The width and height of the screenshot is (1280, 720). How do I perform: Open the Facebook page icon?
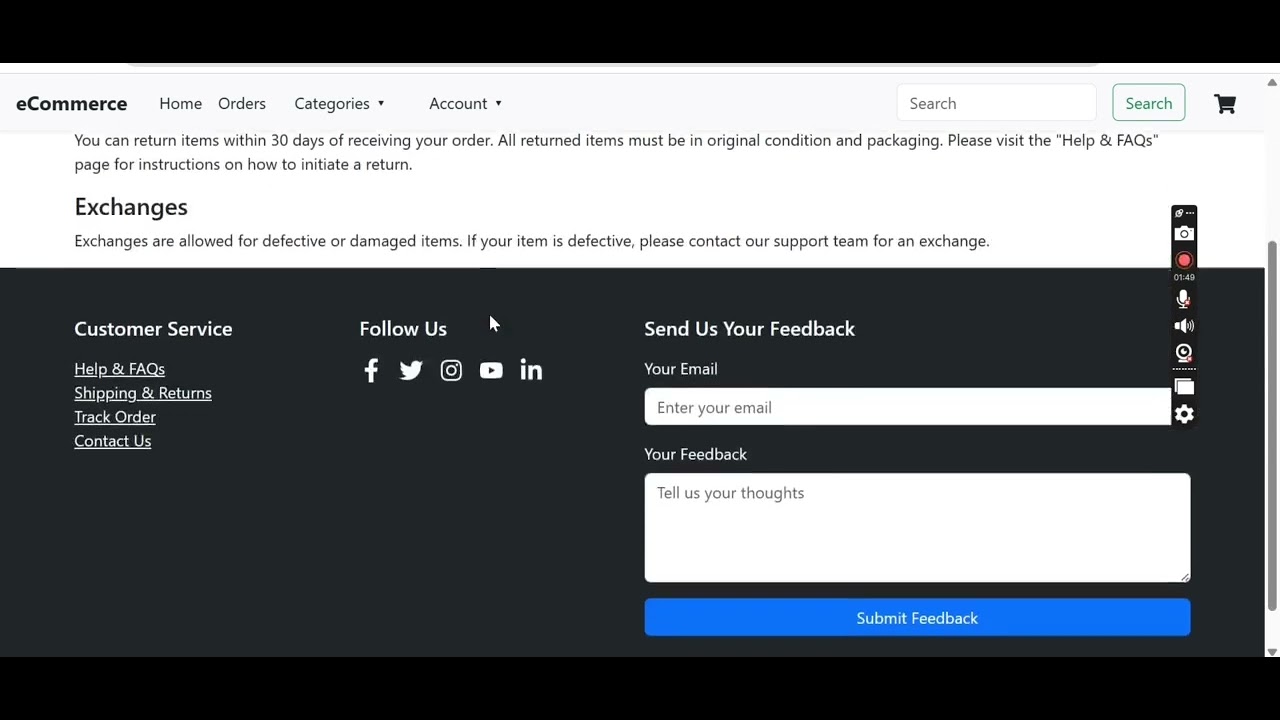point(371,371)
